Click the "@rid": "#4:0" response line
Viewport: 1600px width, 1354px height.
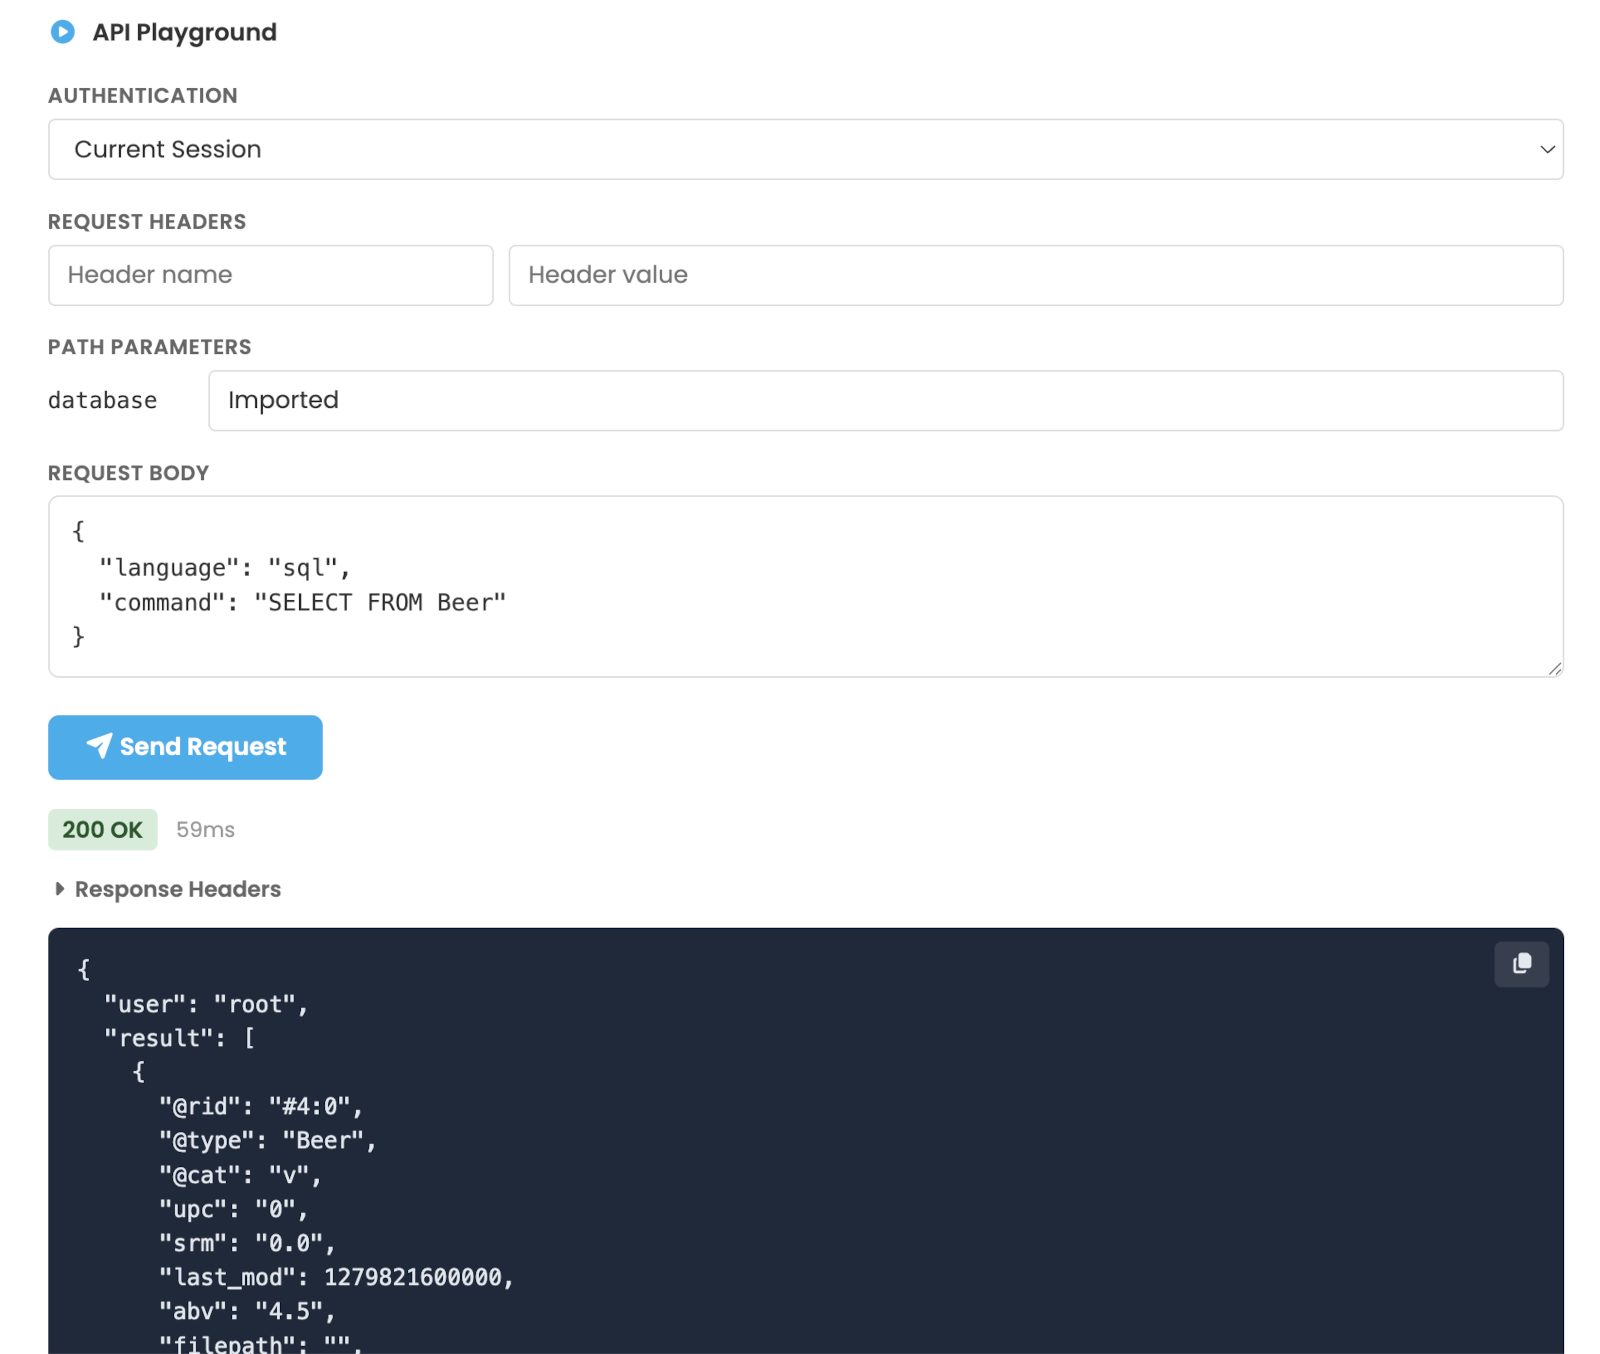pos(261,1106)
